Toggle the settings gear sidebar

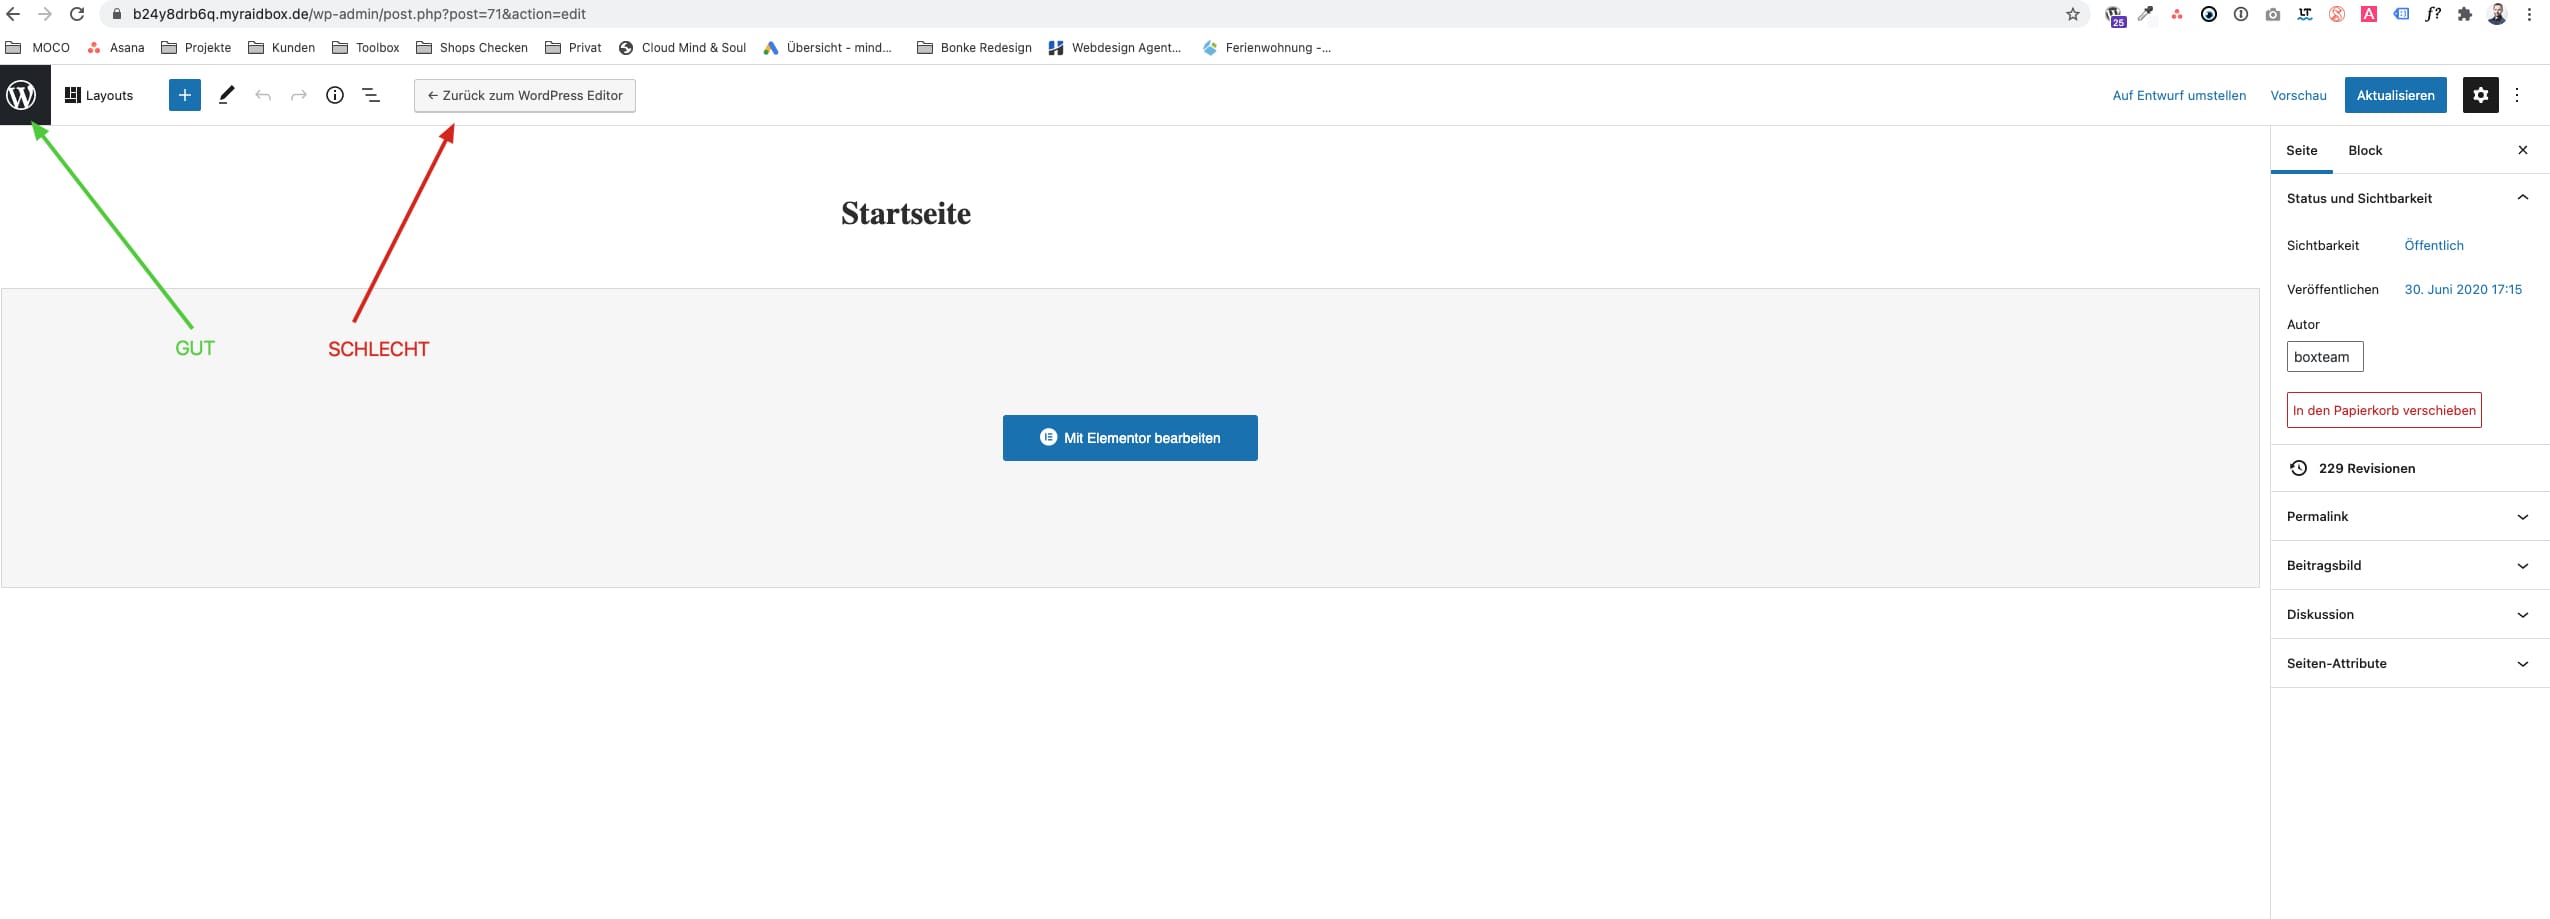pyautogui.click(x=2480, y=95)
